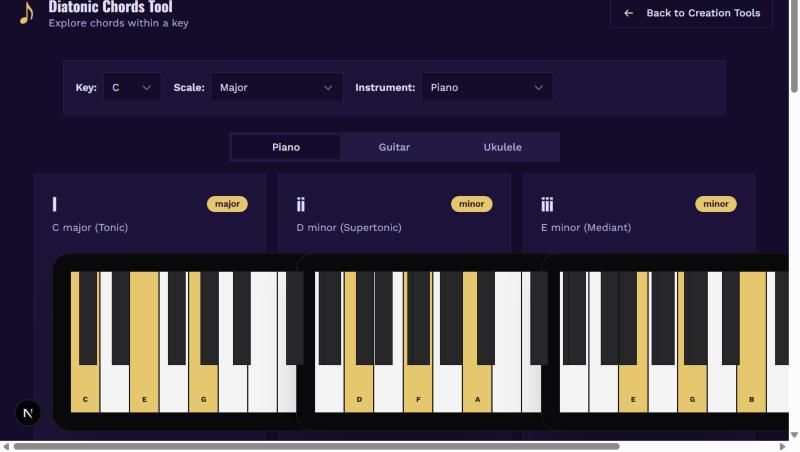
Task: Click the vertical scrollbar thumb
Action: pyautogui.click(x=794, y=46)
